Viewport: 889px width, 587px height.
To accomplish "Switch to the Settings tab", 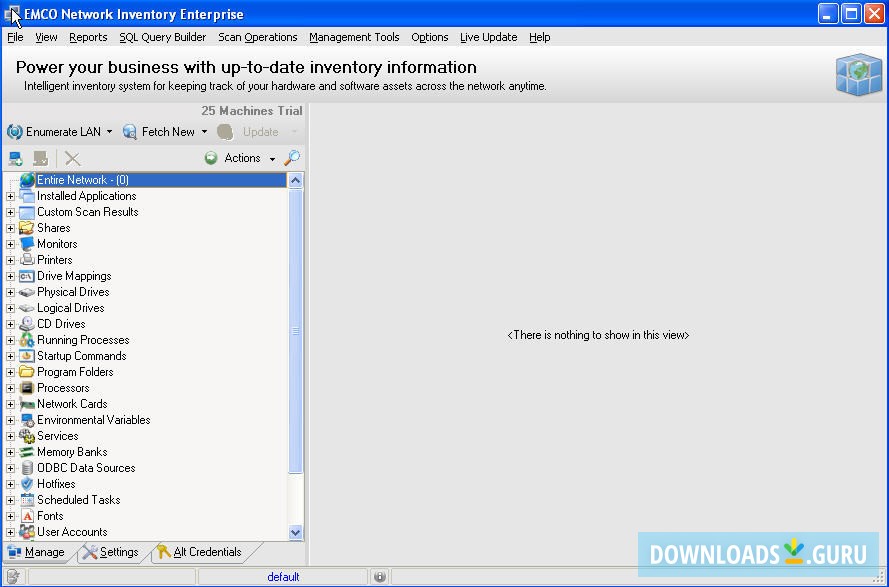I will (x=111, y=552).
